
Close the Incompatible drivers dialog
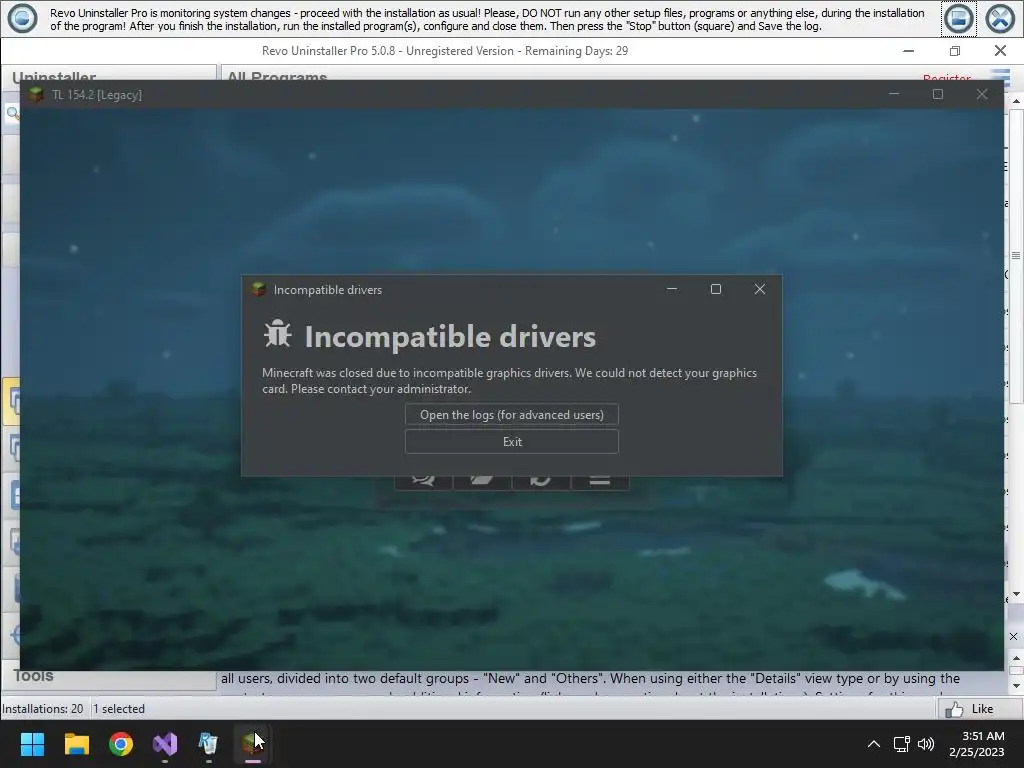(760, 289)
